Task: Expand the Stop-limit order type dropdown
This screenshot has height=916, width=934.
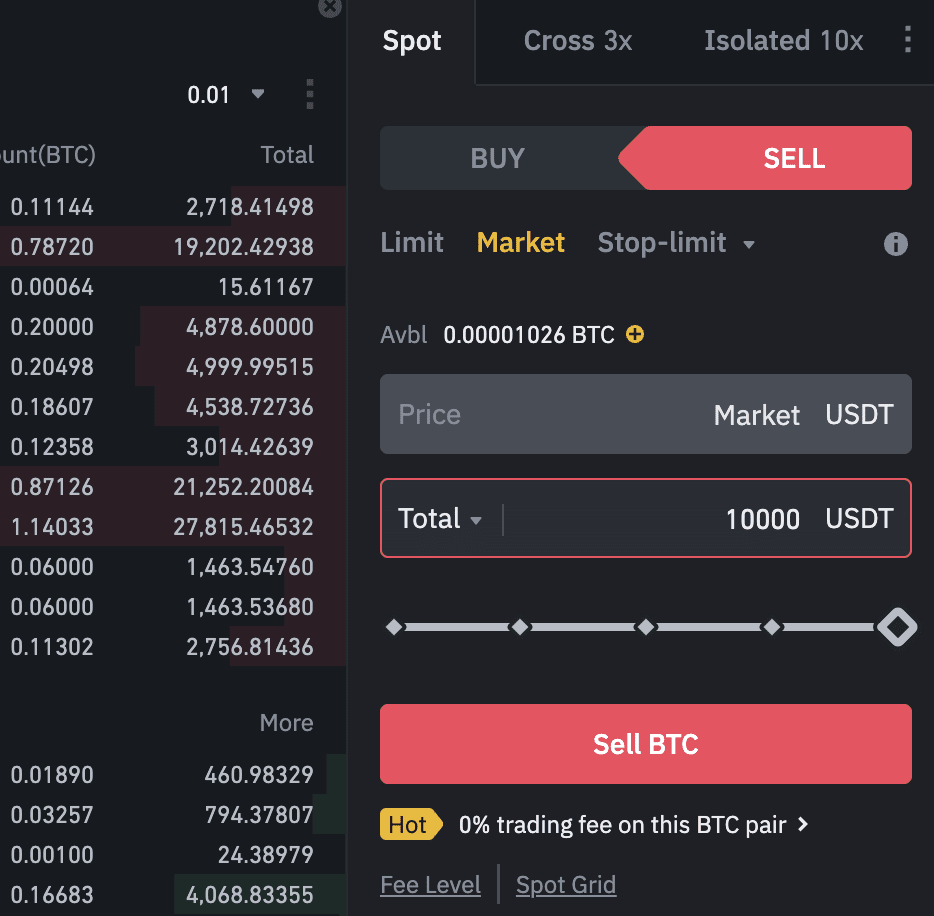Action: 749,244
